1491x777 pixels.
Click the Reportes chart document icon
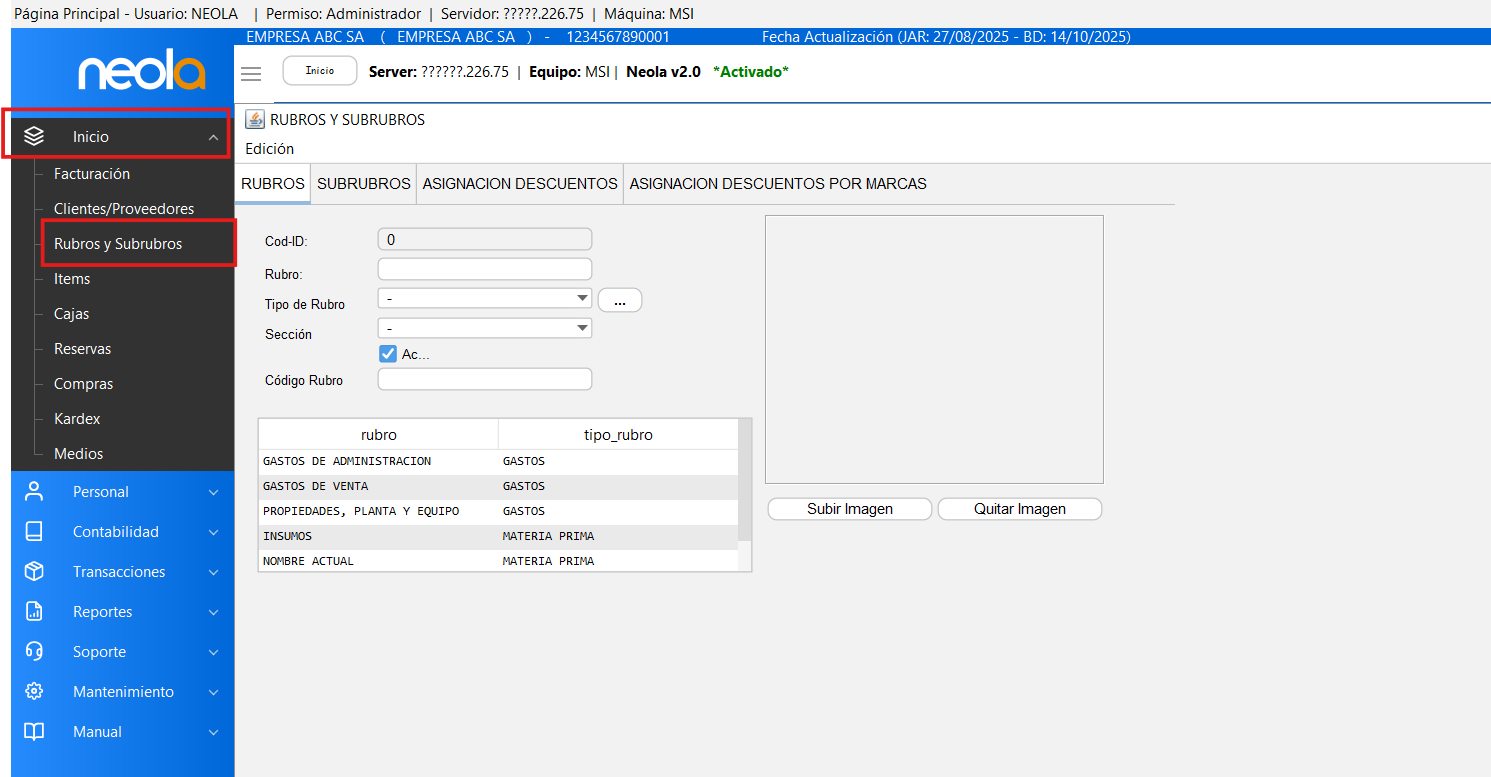[34, 611]
